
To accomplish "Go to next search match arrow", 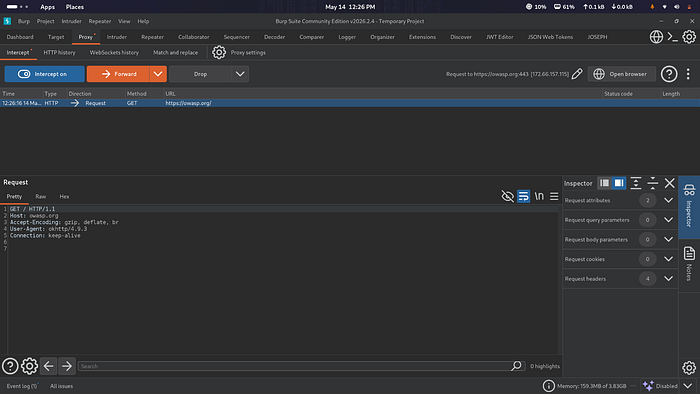I will (x=67, y=366).
